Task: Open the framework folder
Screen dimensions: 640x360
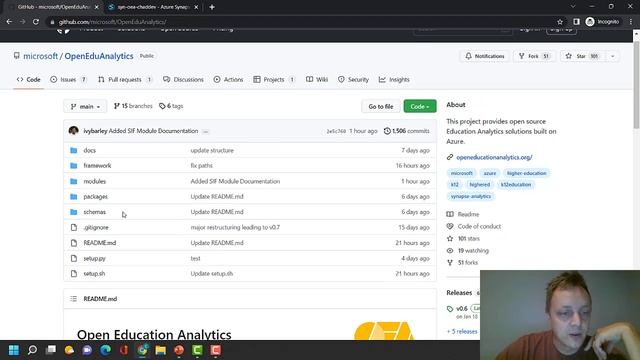Action: click(x=97, y=166)
